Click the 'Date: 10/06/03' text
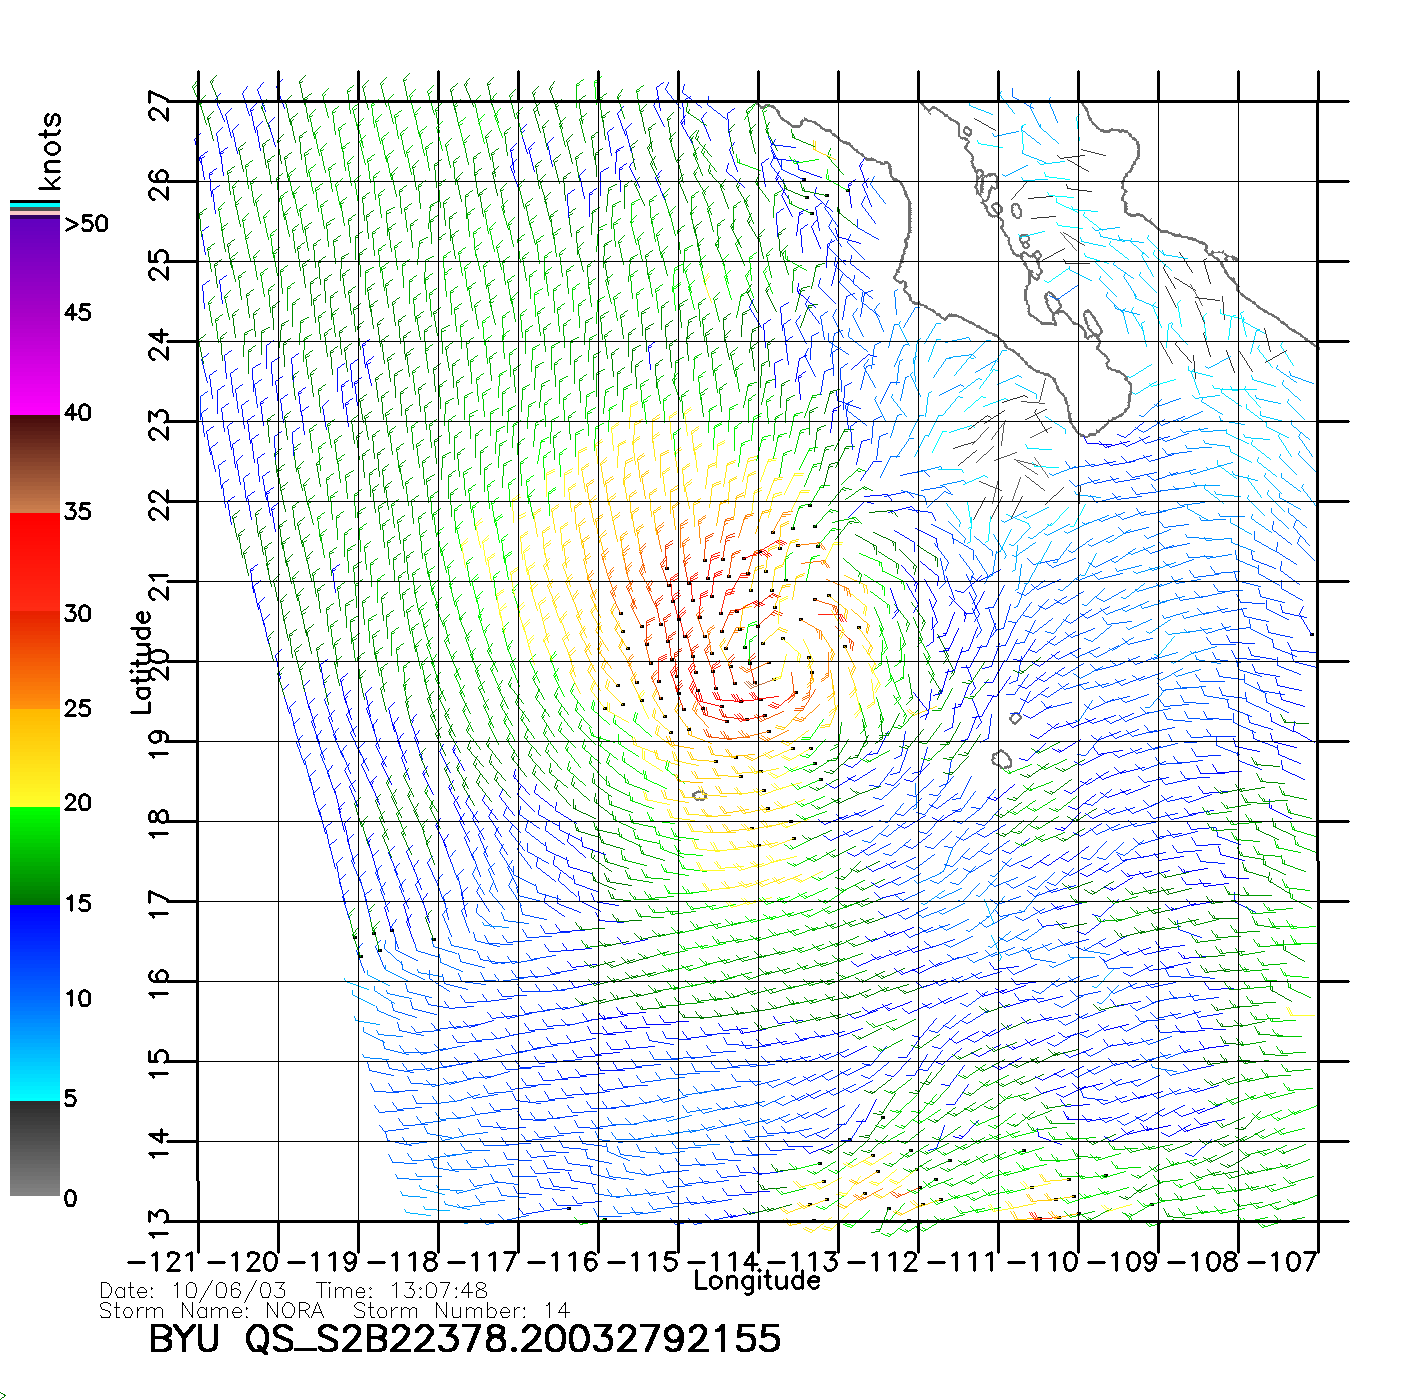 tap(193, 1291)
